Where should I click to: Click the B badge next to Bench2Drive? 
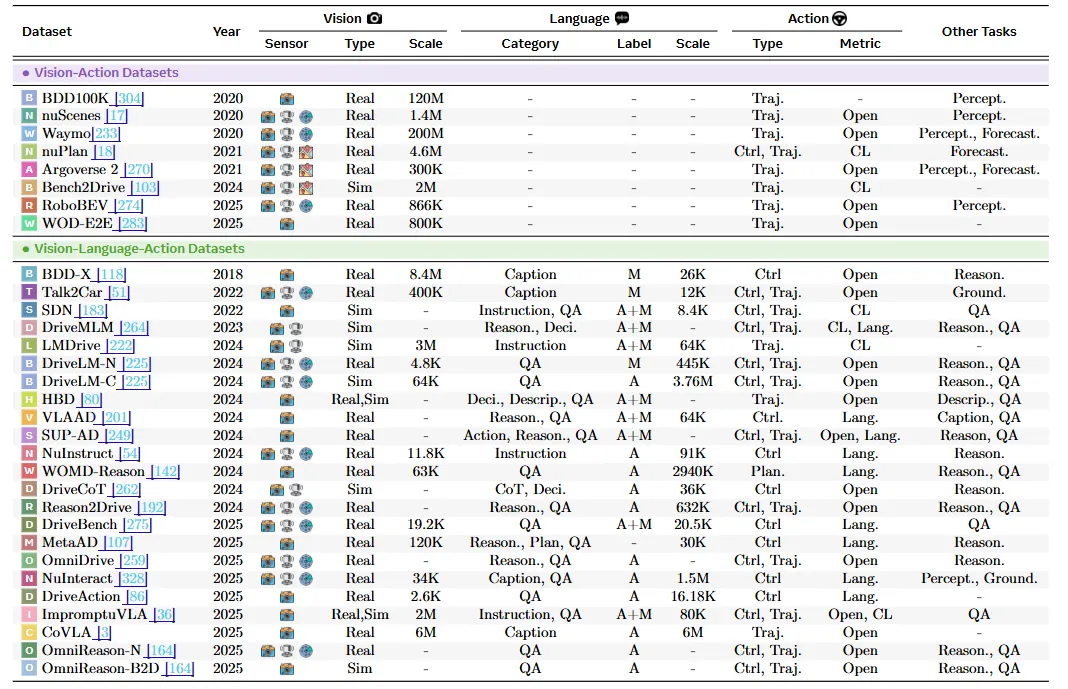[29, 187]
